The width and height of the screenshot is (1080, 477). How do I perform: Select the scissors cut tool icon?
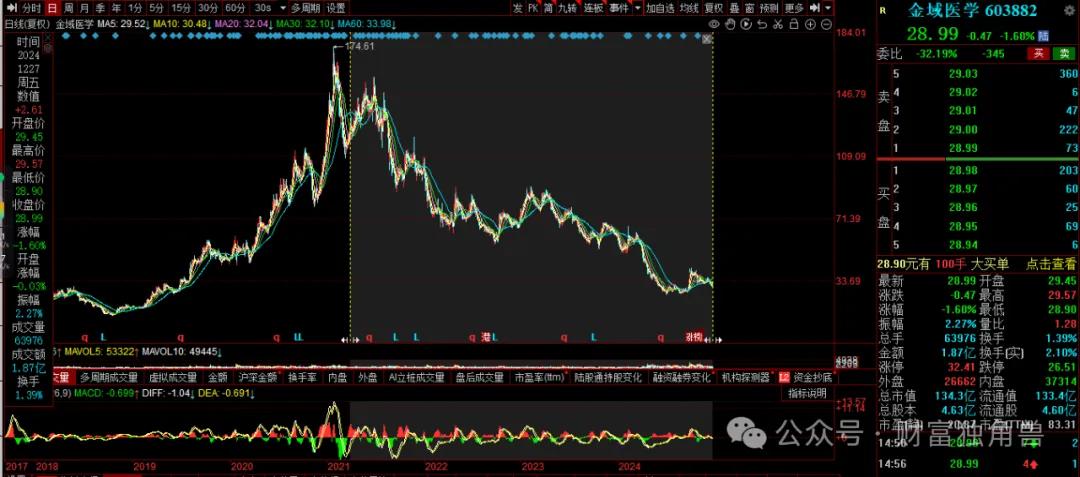click(x=778, y=25)
